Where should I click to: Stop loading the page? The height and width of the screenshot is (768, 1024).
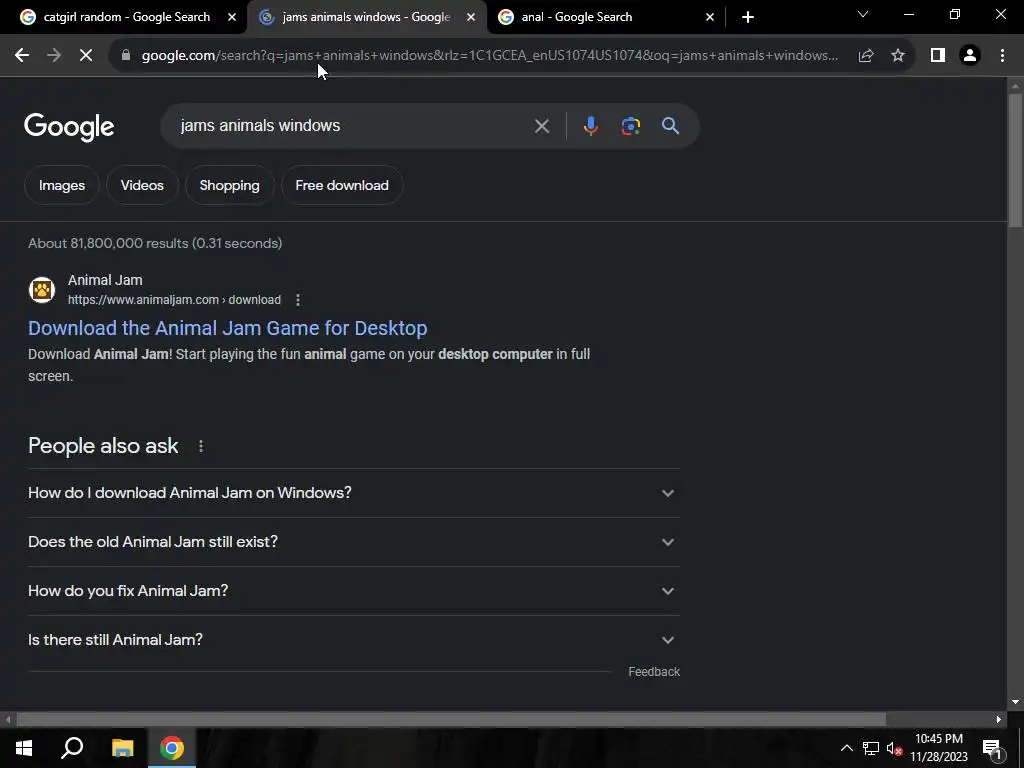86,56
